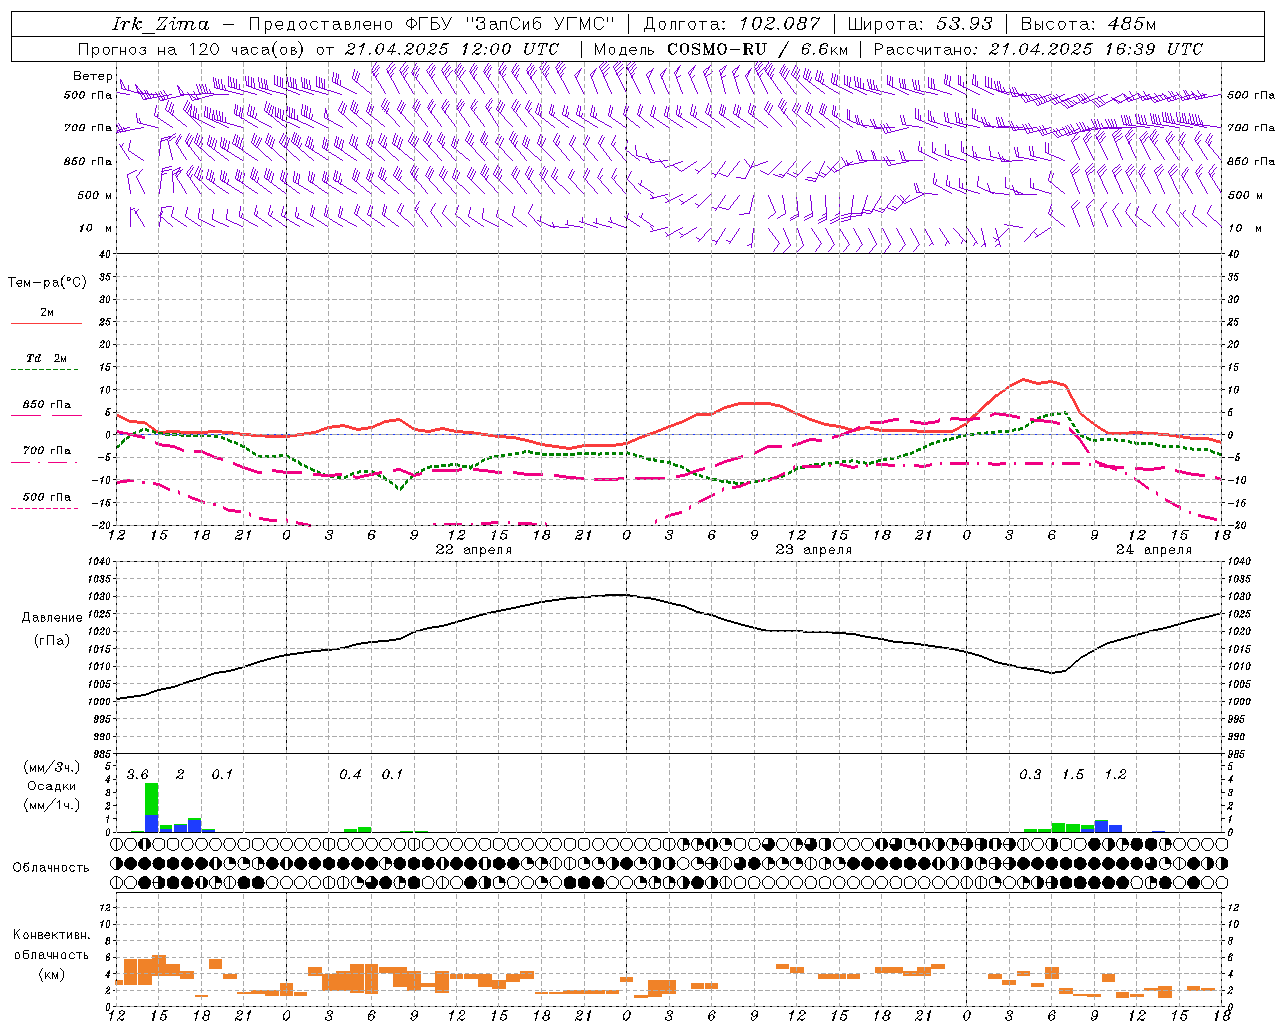Click the '1.5' precipitation total value
The image size is (1280, 1024).
click(1073, 775)
